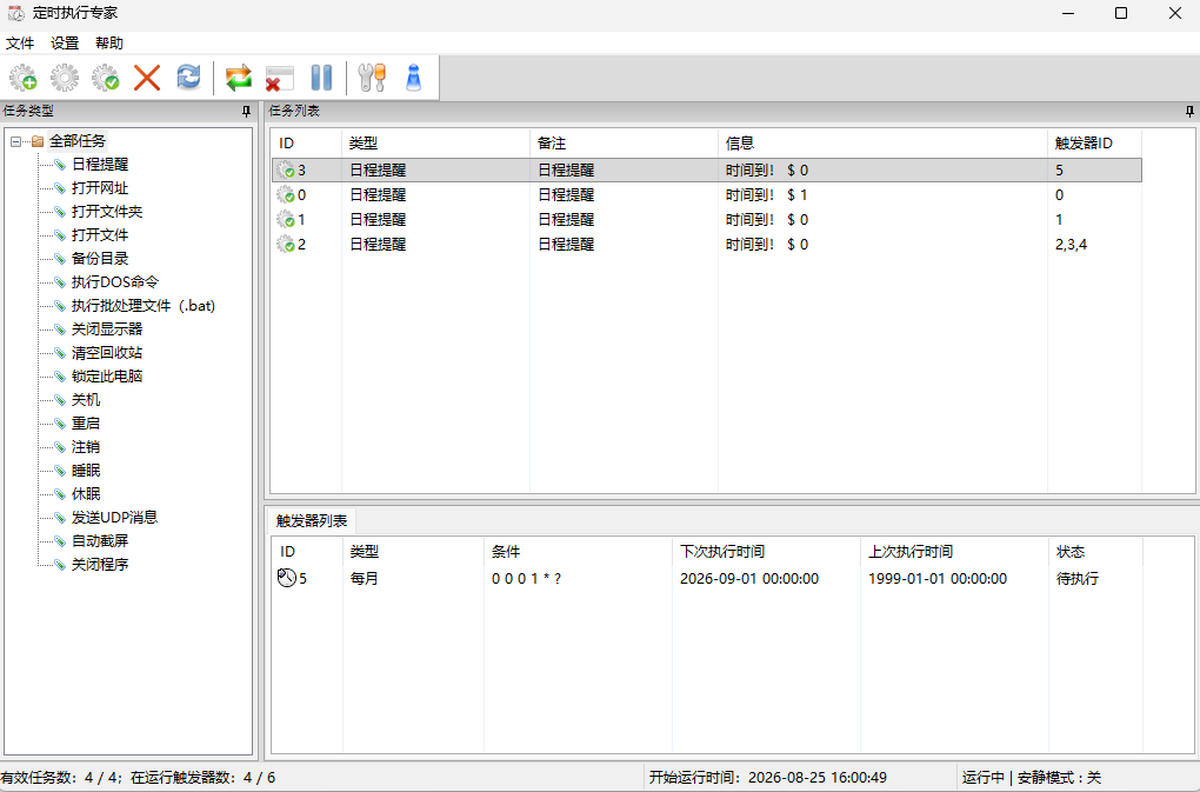Pick 执行批处理文件（.bat) in the tree

(143, 306)
